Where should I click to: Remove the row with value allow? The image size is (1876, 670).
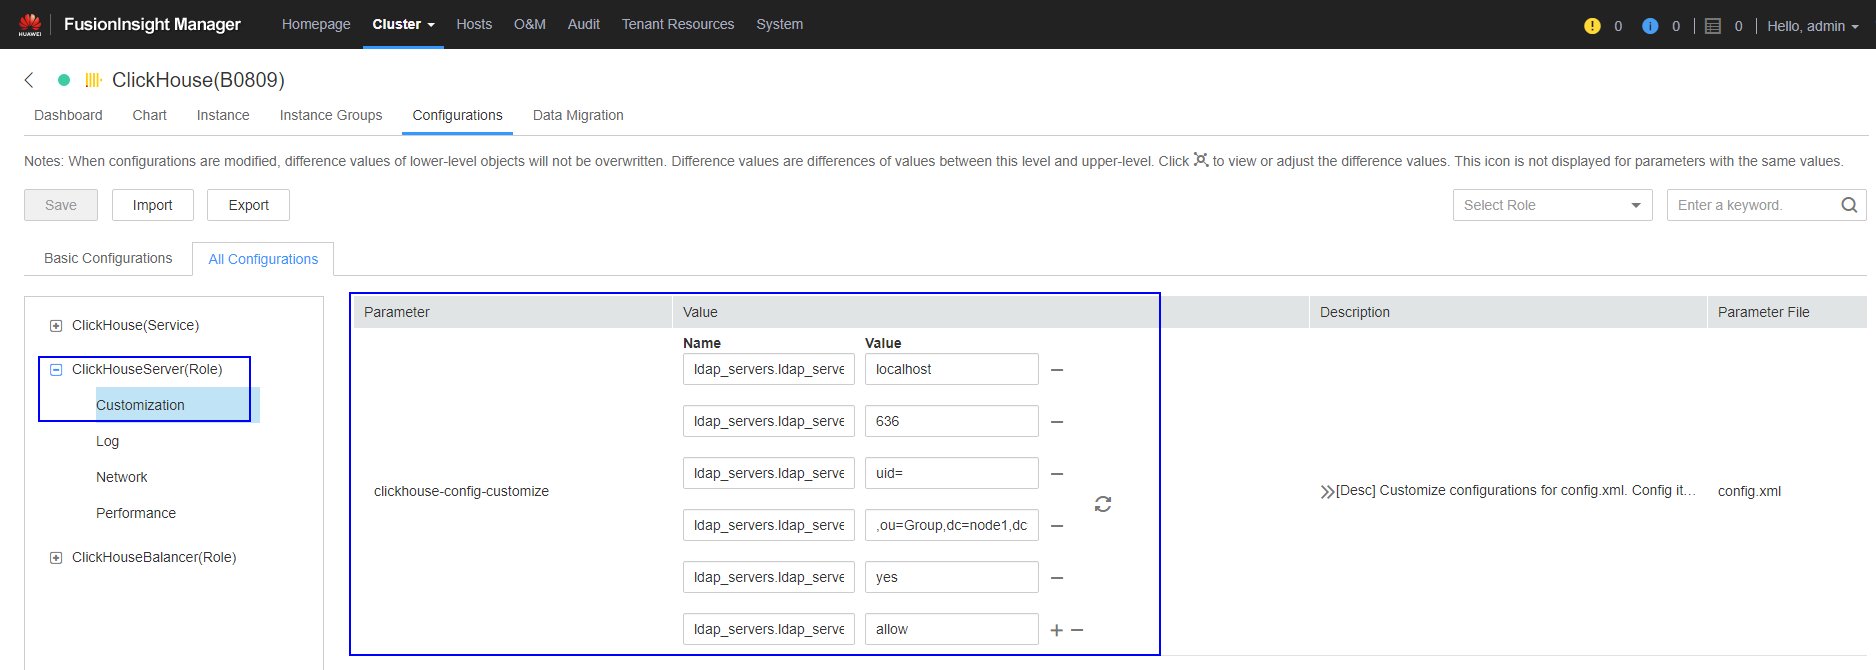tap(1077, 630)
